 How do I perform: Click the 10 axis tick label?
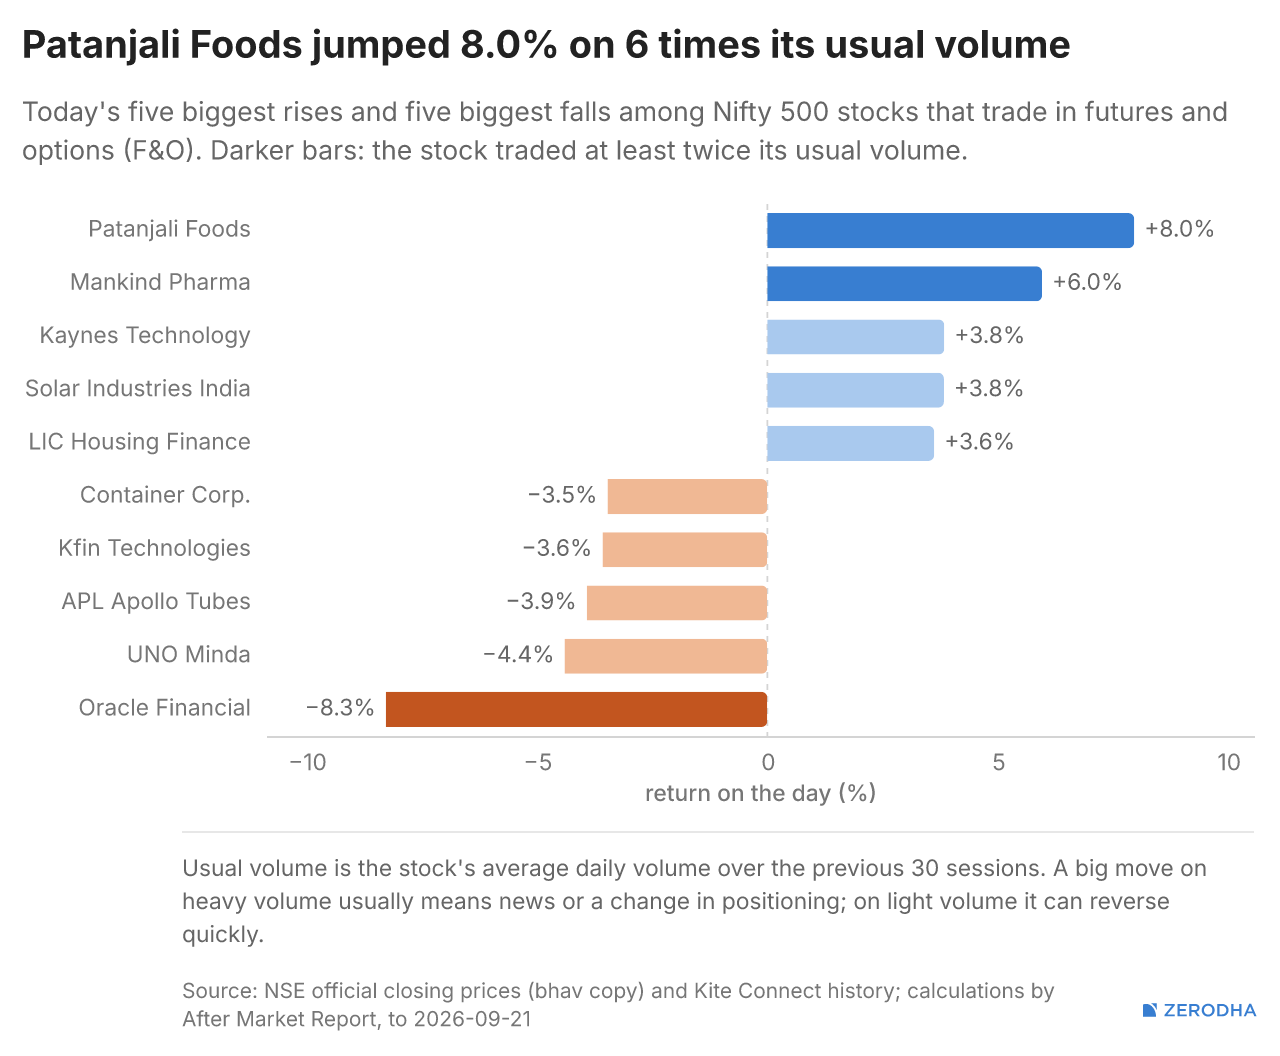click(x=1229, y=762)
